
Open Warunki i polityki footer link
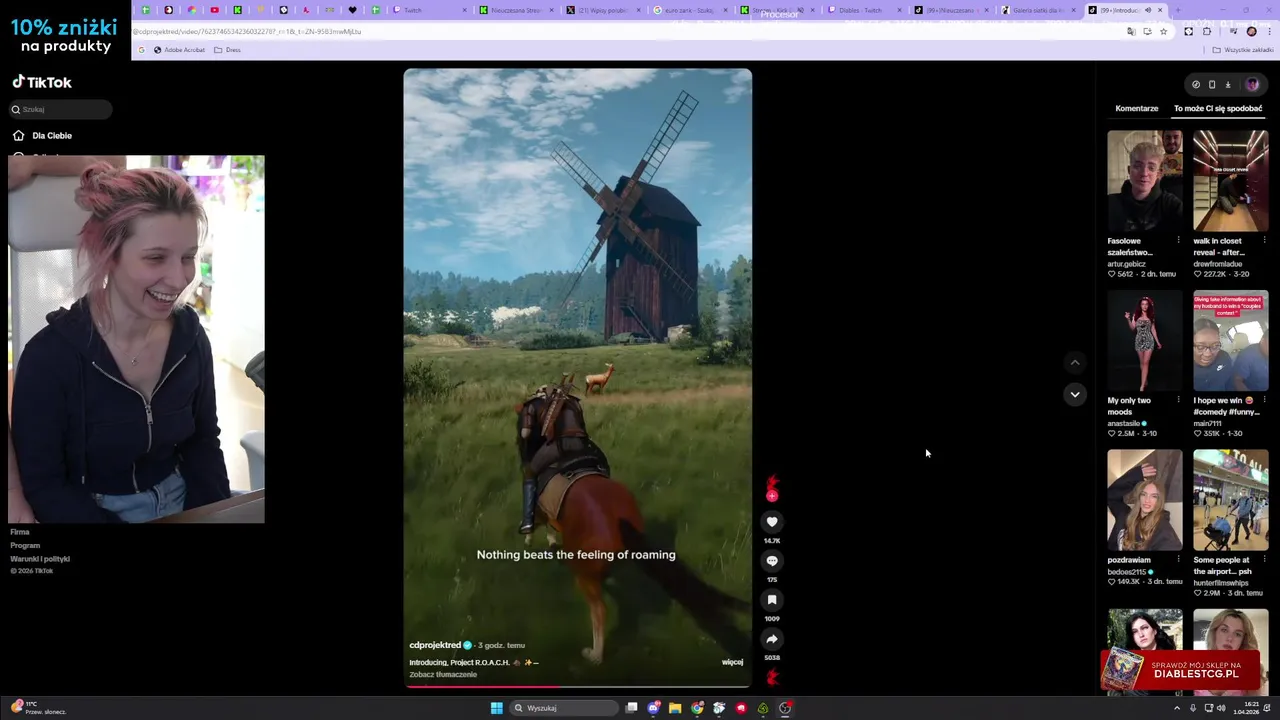coord(40,558)
